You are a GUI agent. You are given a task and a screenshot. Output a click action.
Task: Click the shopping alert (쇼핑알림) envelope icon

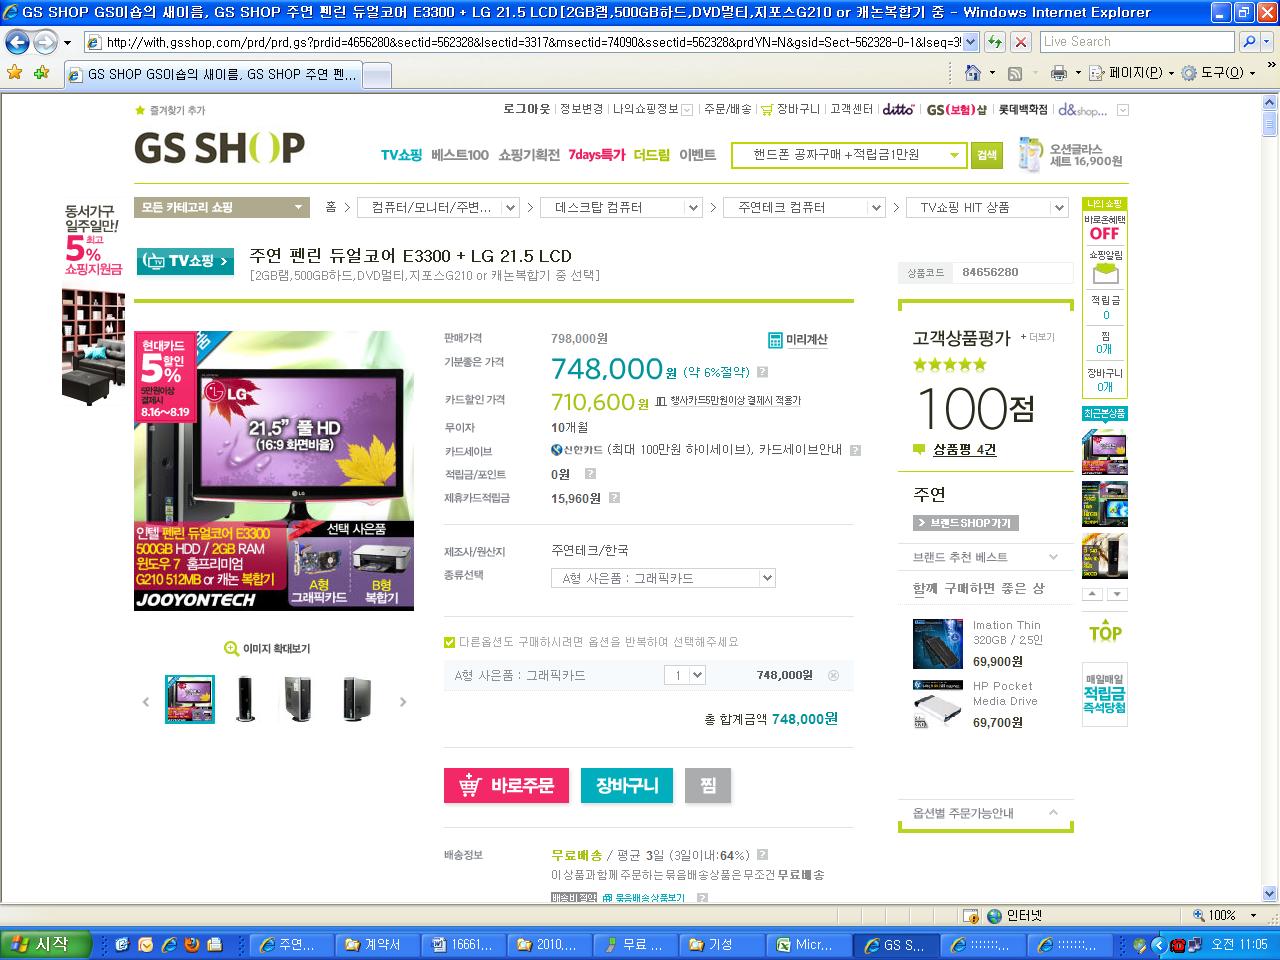(1105, 272)
